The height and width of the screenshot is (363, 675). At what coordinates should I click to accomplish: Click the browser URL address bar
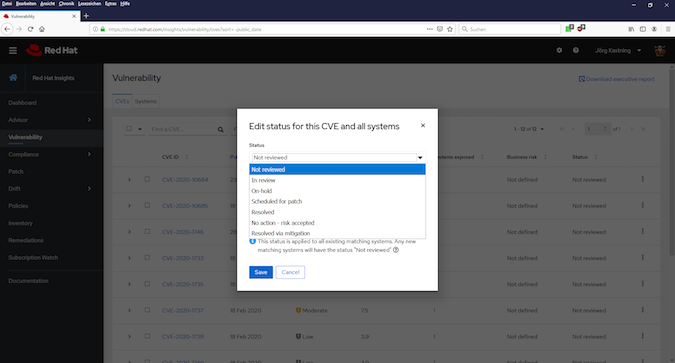[x=263, y=29]
